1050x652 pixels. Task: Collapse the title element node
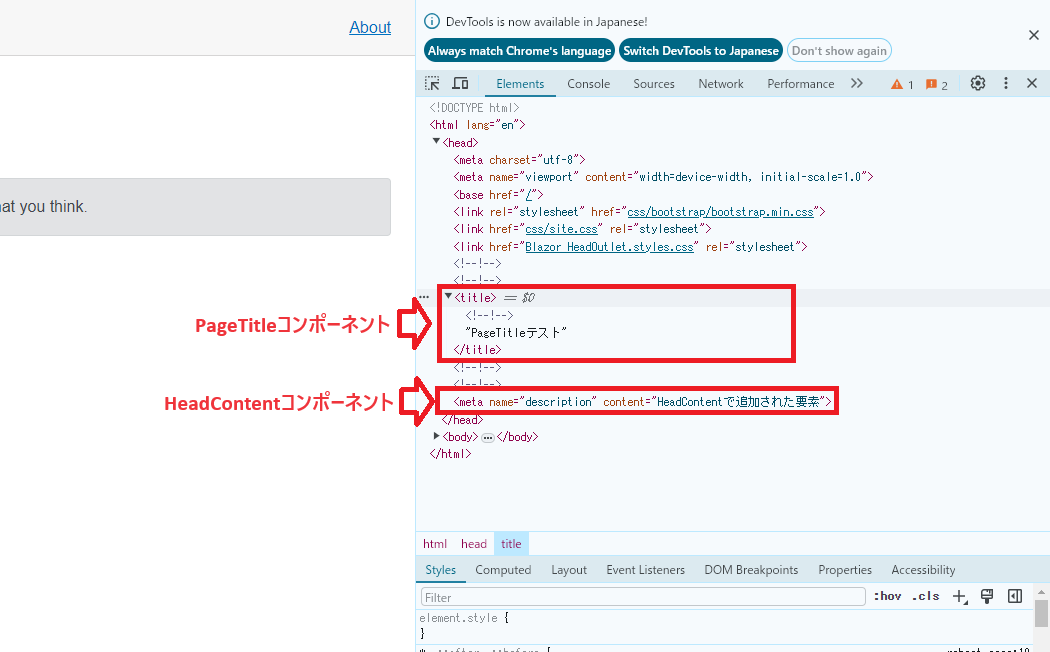449,296
